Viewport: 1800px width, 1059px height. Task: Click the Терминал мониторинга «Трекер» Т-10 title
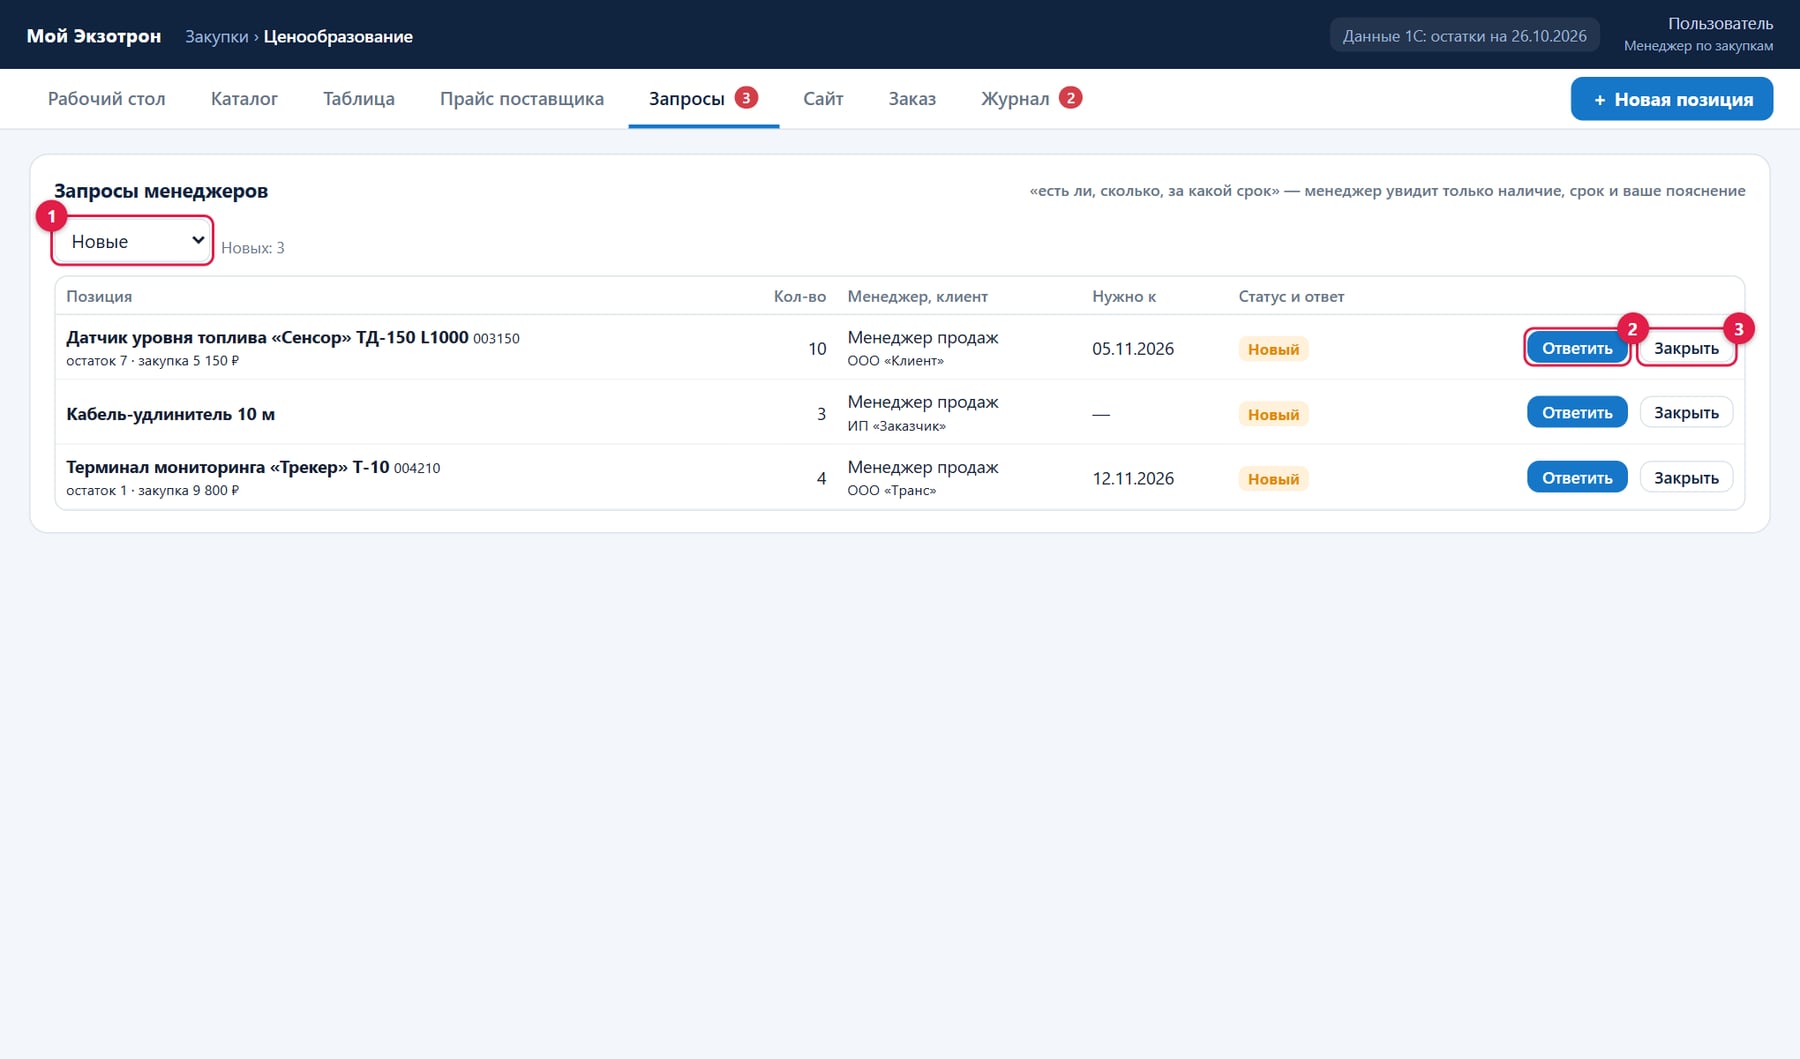(x=227, y=467)
